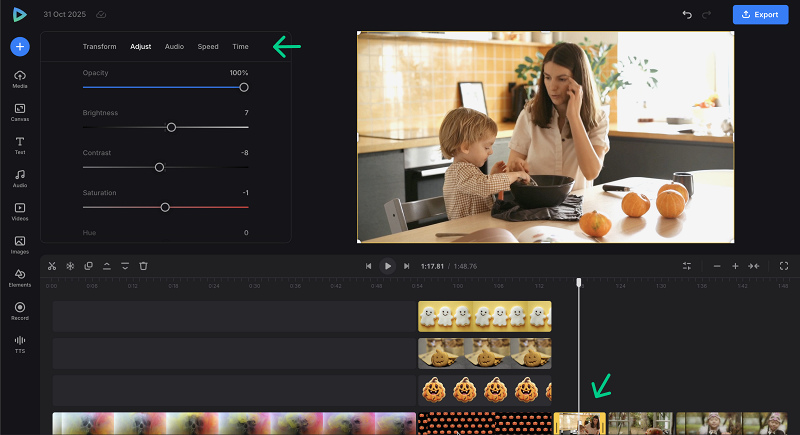Skip to next clip button

pos(406,266)
